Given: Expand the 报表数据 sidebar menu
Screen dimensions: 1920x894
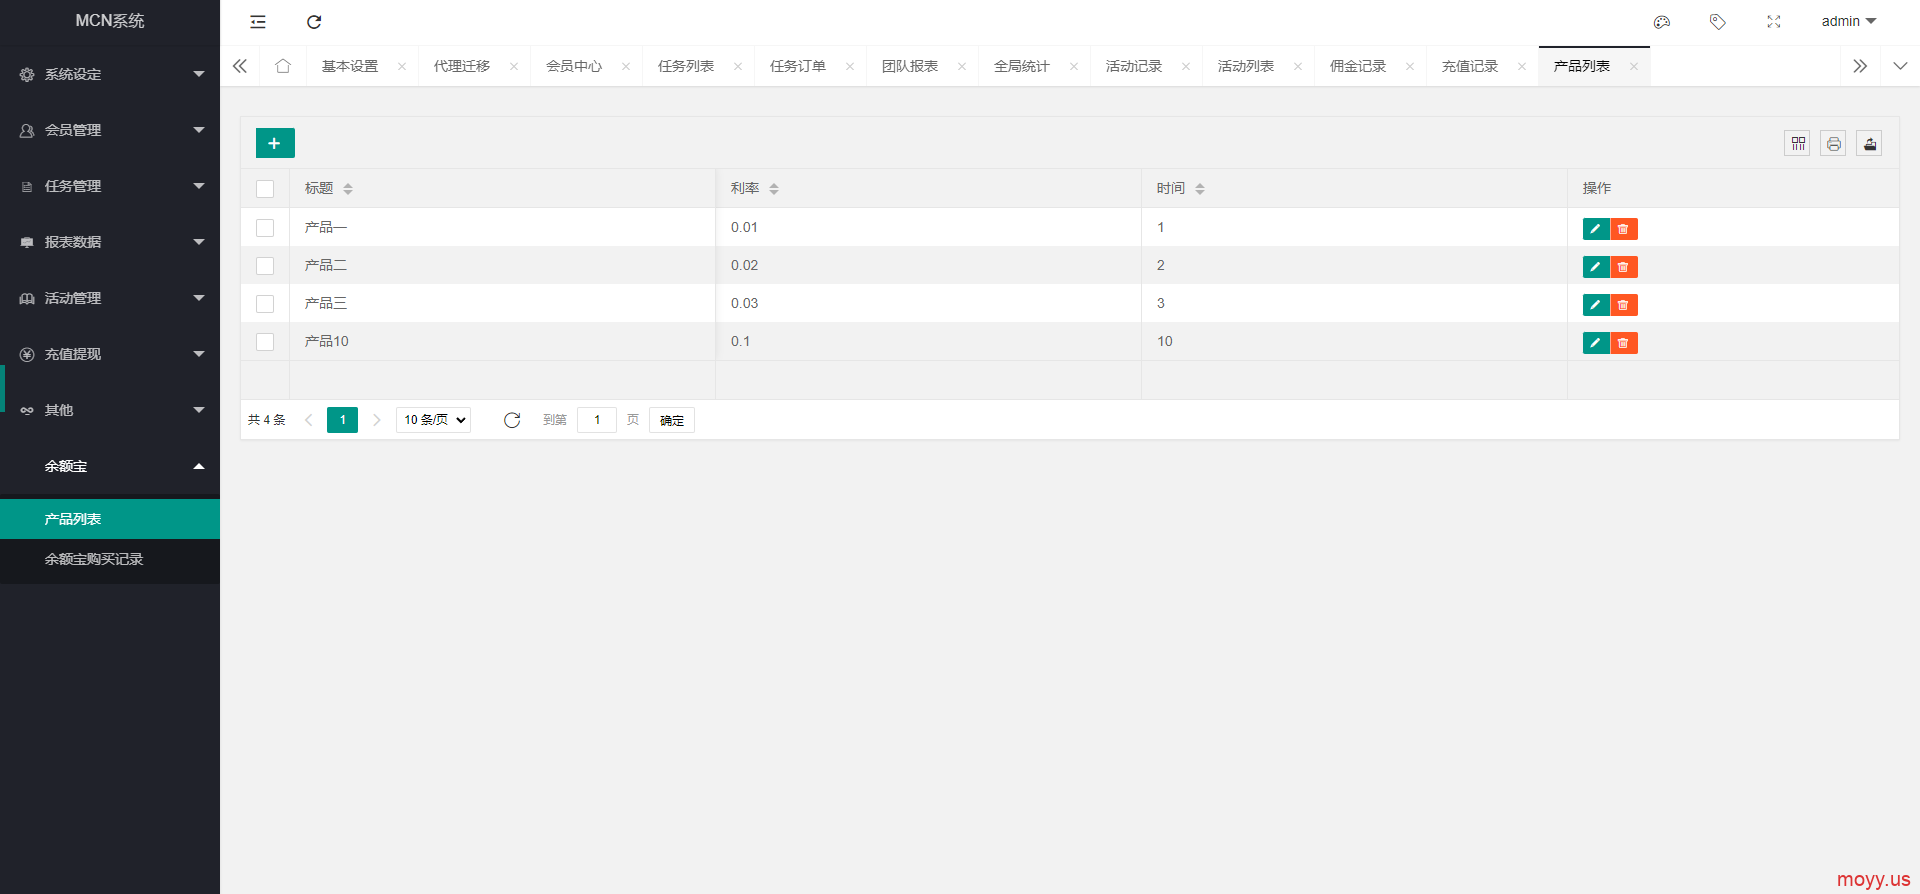Looking at the screenshot, I should pyautogui.click(x=110, y=242).
